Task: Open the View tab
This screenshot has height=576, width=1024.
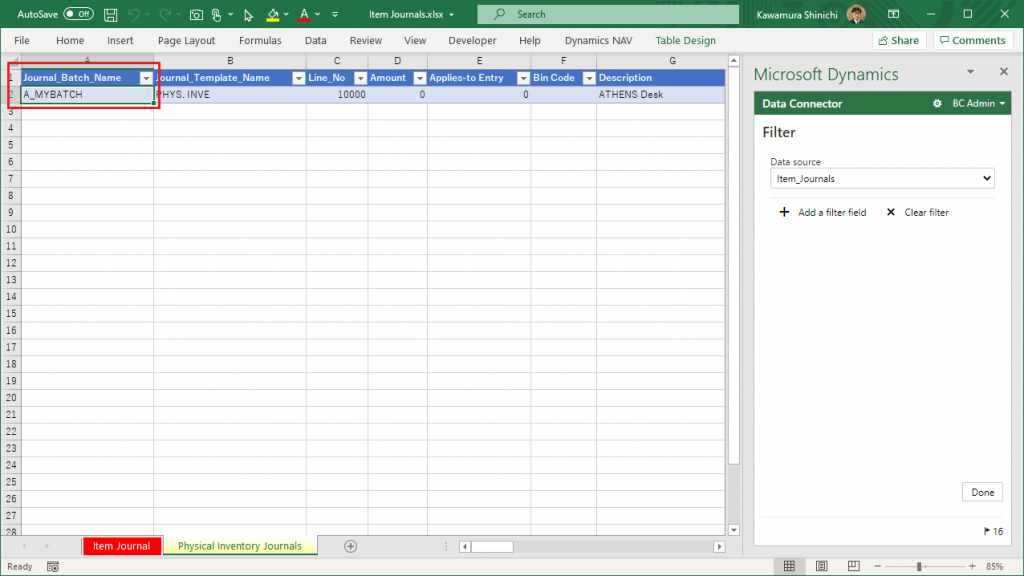Action: point(415,40)
